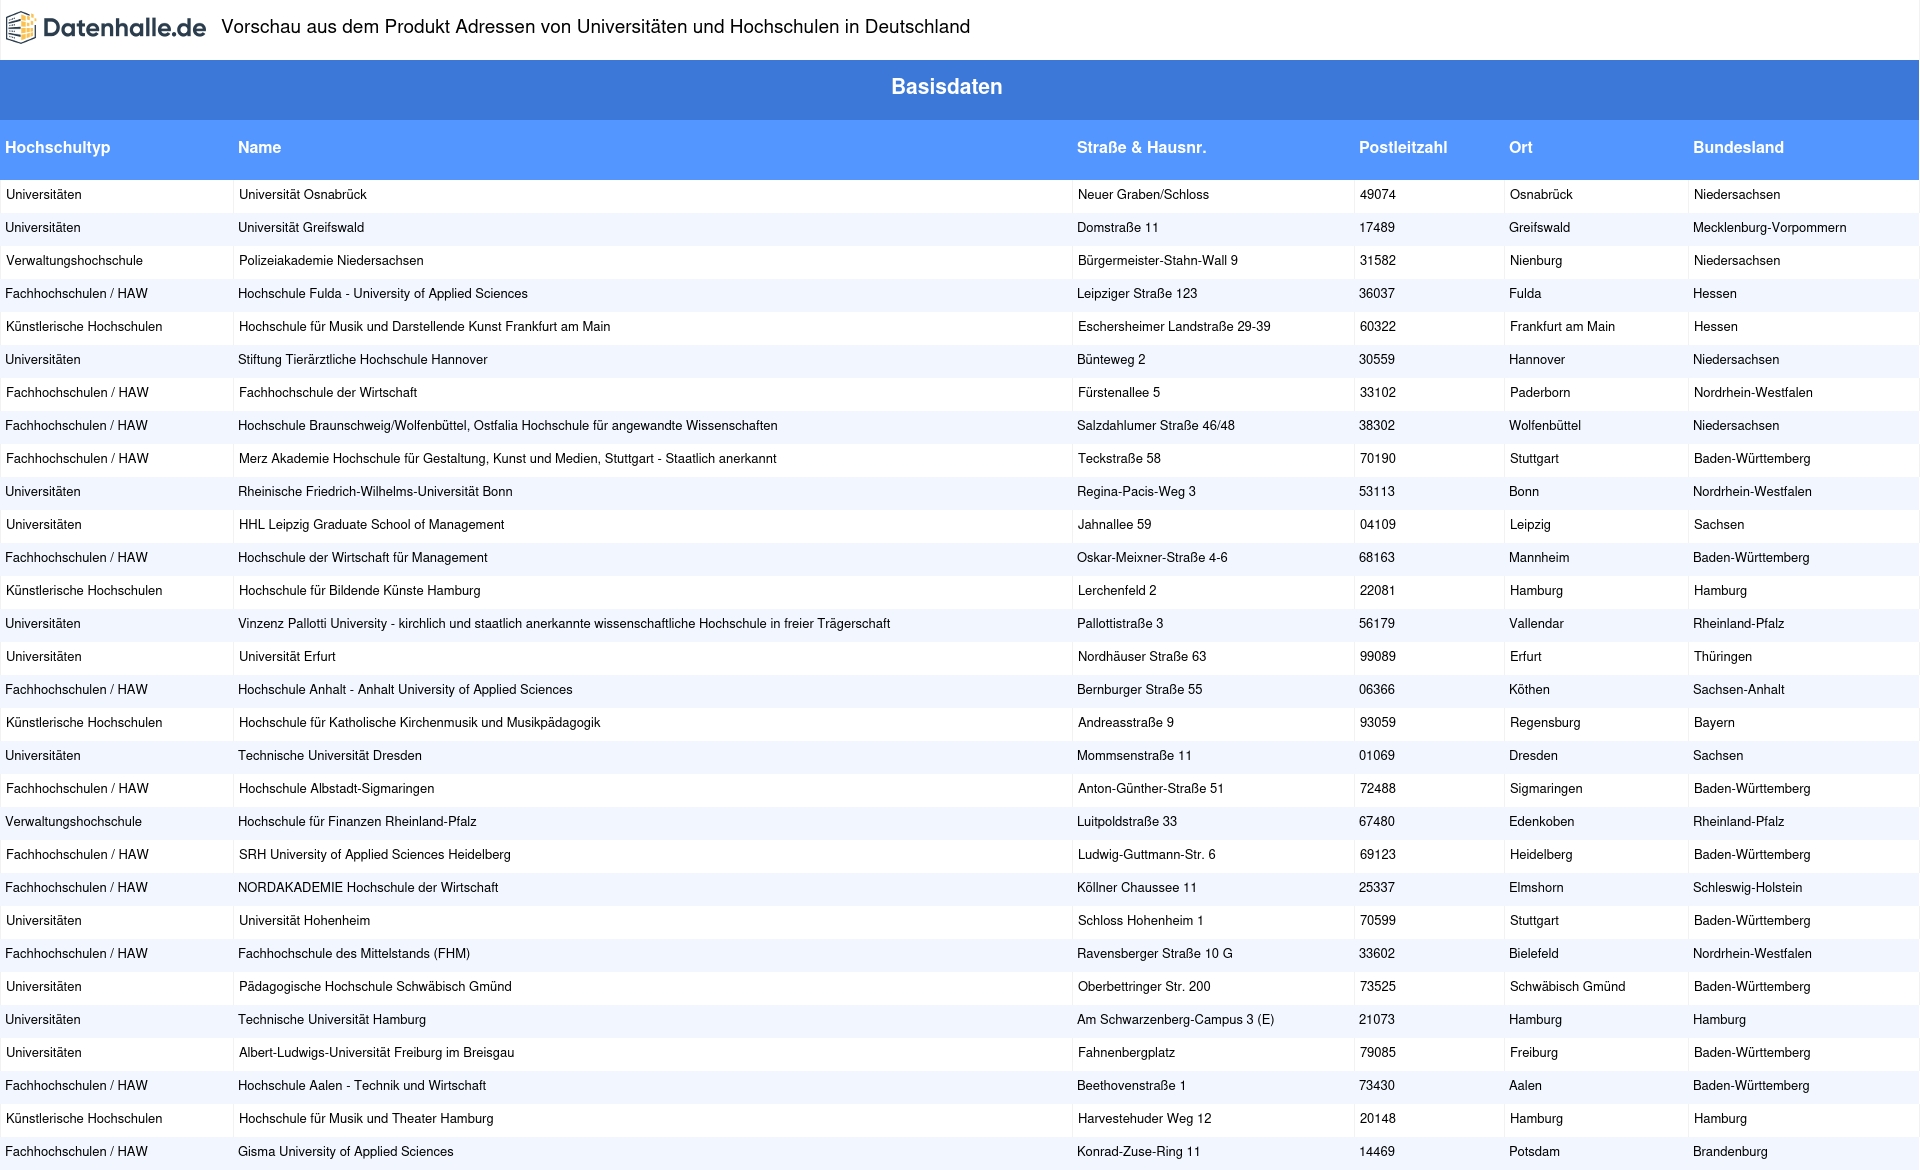
Task: Select the address Konrad-Zuse-Ring 11
Action: point(1139,1151)
